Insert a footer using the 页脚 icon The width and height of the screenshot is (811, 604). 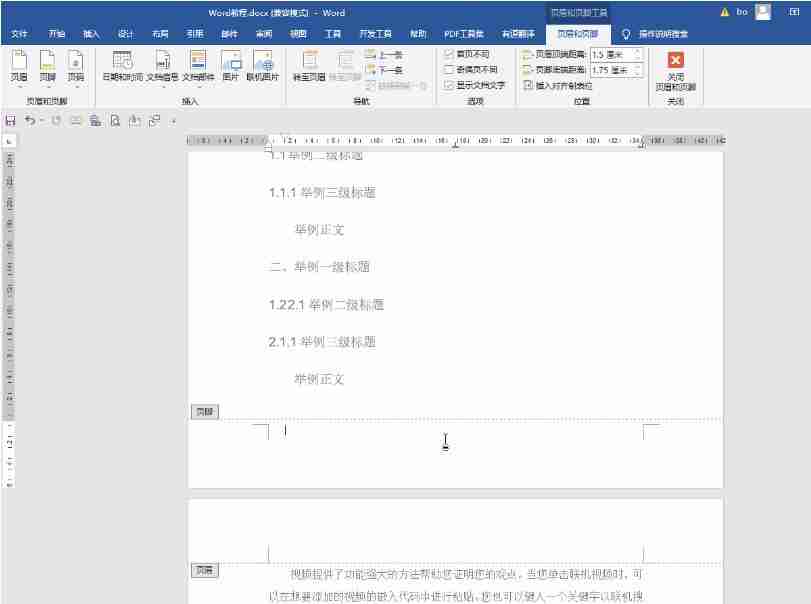pyautogui.click(x=46, y=68)
